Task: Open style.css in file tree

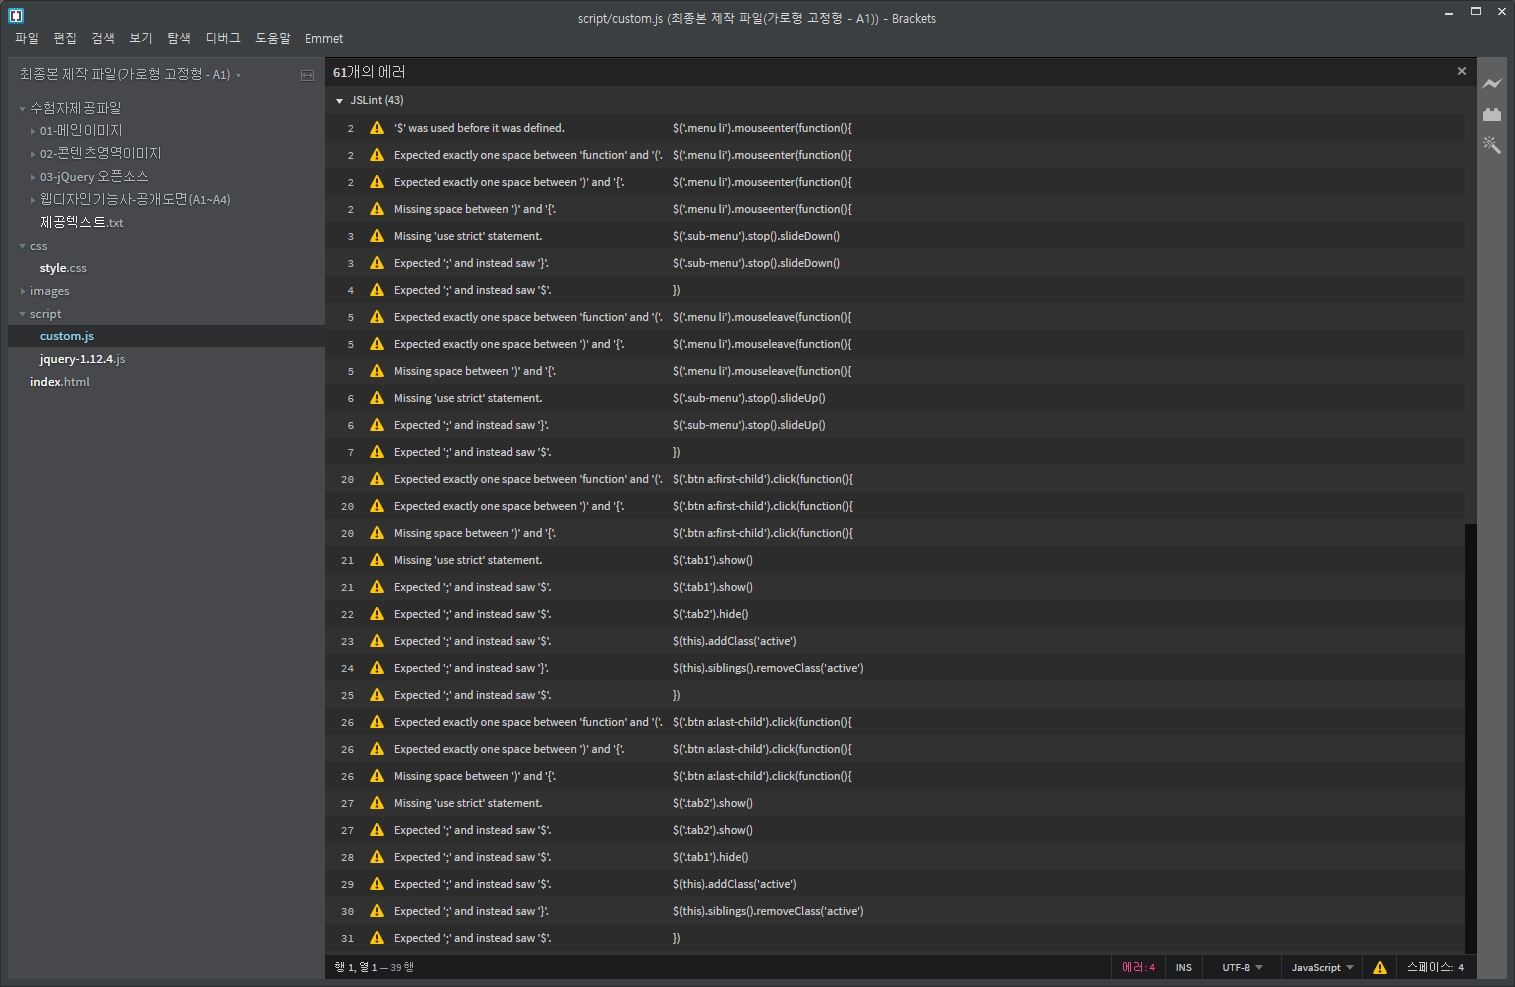Action: (x=63, y=268)
